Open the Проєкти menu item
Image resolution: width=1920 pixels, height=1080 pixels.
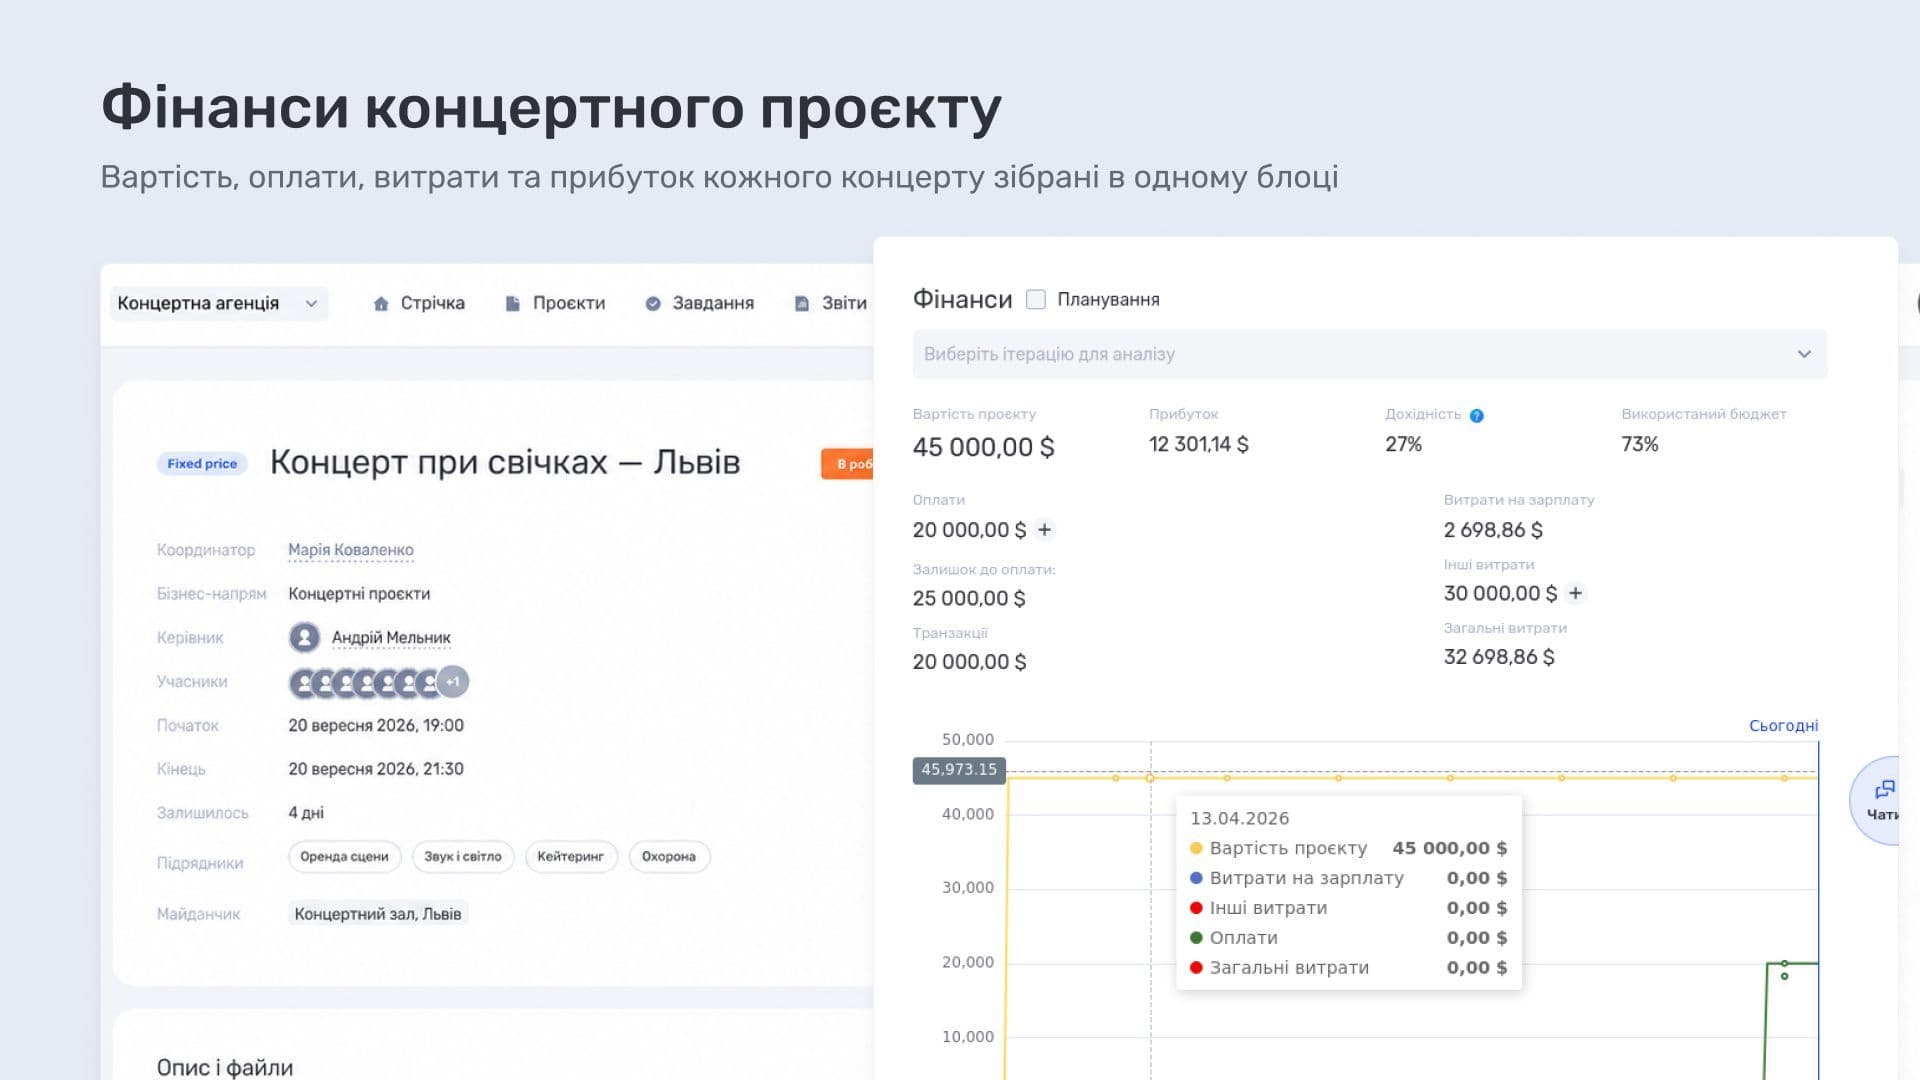click(568, 303)
